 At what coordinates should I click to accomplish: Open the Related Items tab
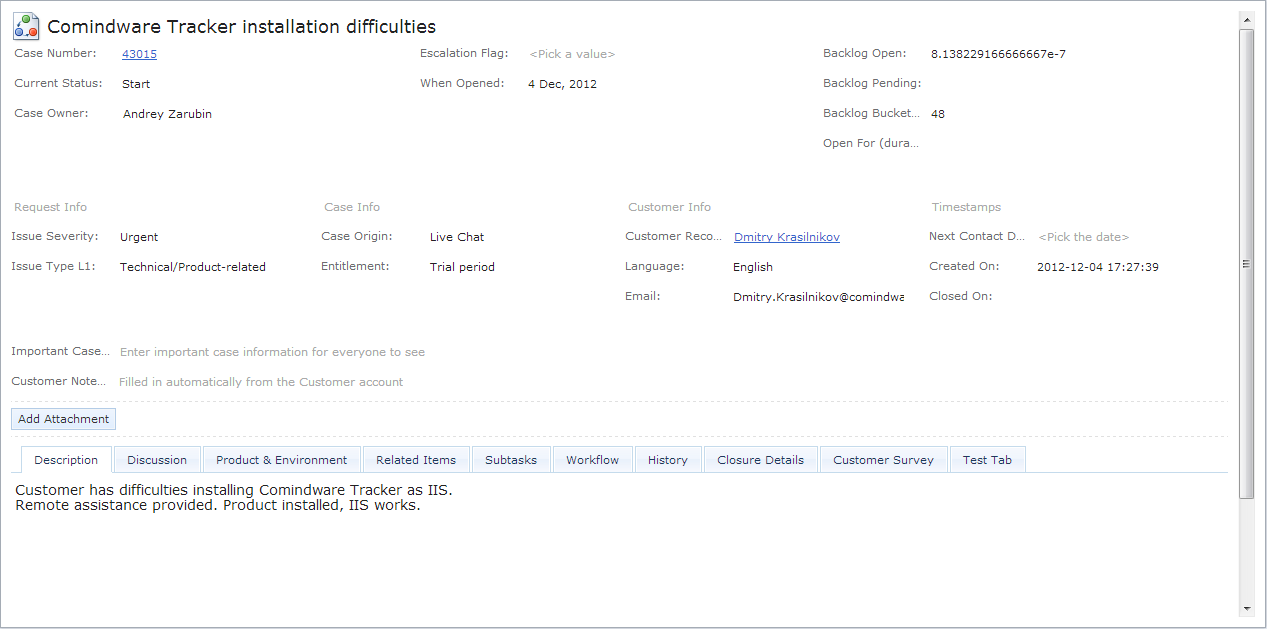416,460
